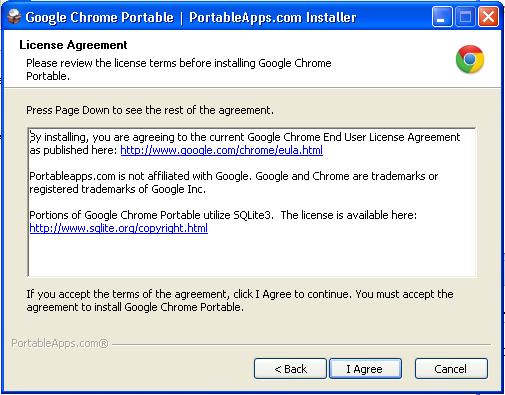Minimize the installer window
This screenshot has height=395, width=505.
point(442,17)
